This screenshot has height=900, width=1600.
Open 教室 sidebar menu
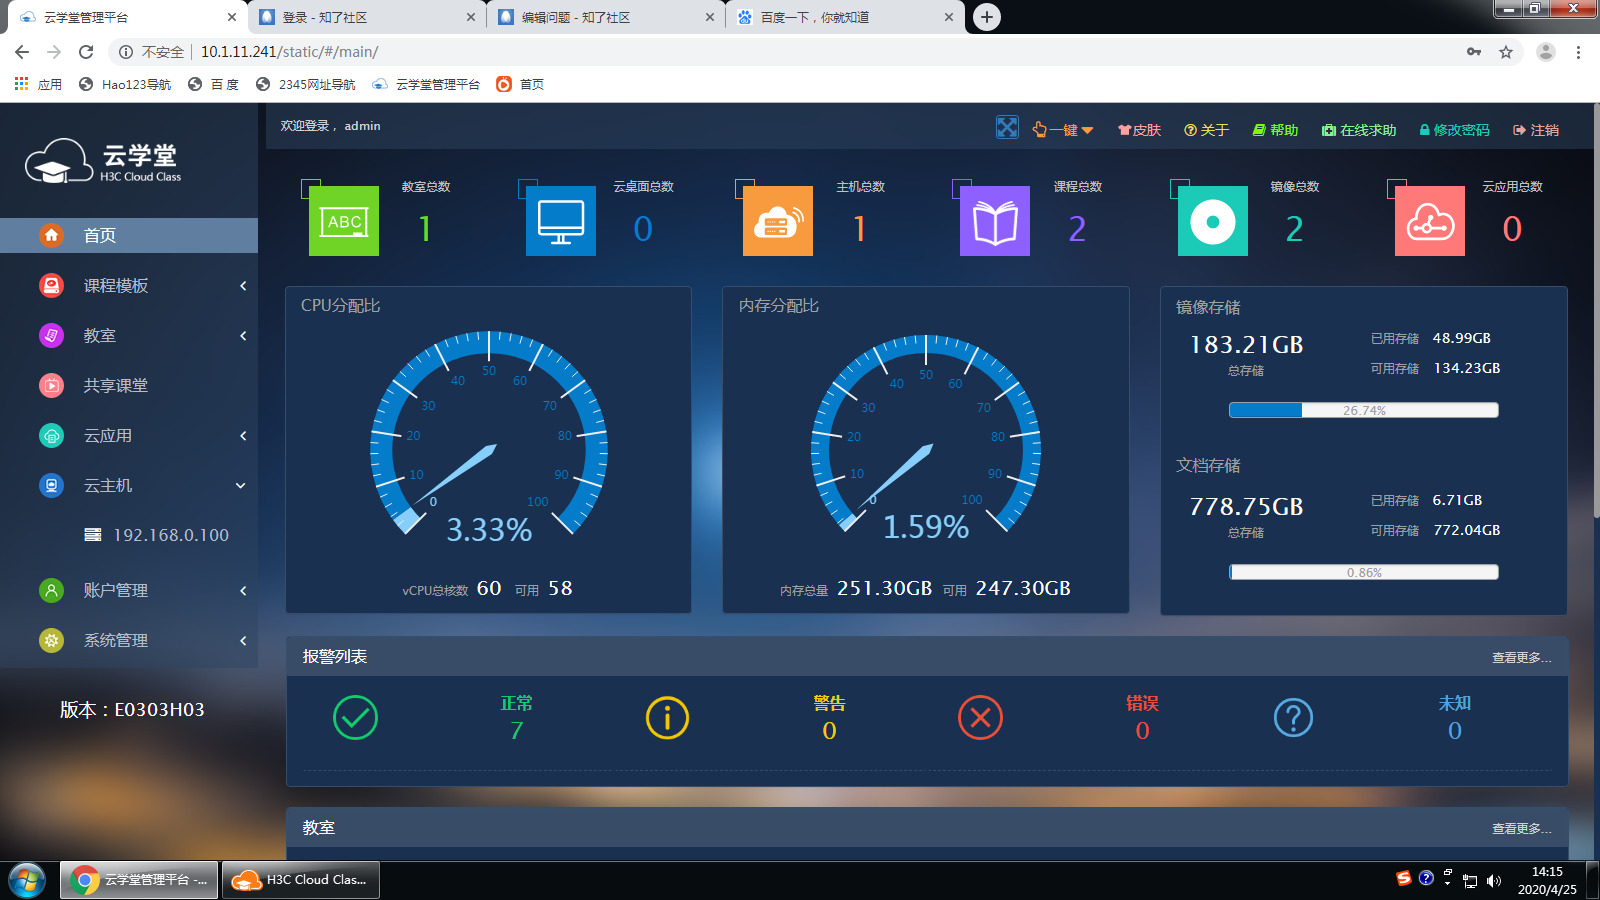(x=129, y=335)
